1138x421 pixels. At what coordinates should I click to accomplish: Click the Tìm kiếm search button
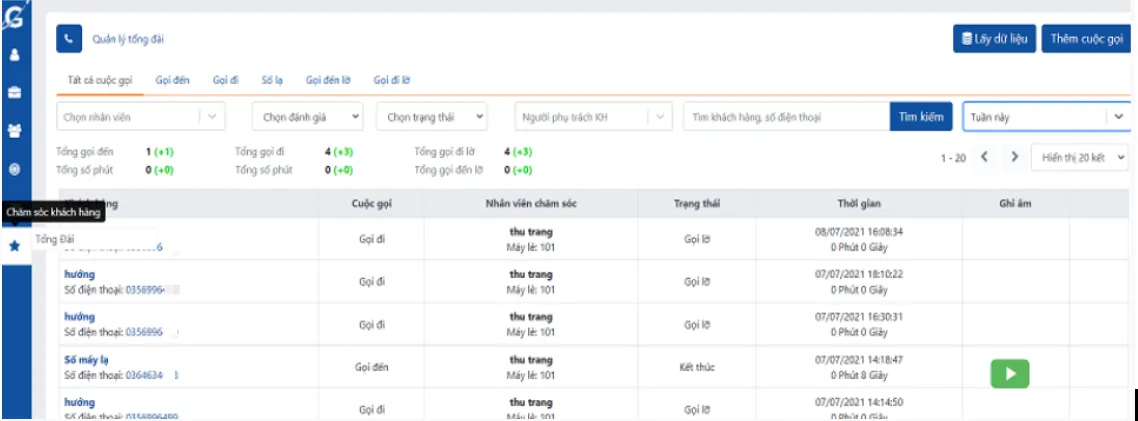[x=921, y=116]
